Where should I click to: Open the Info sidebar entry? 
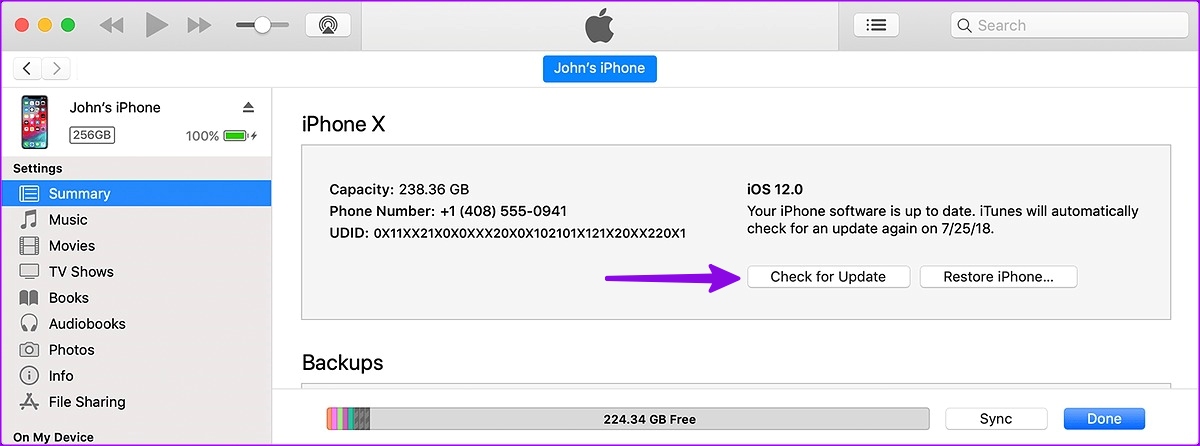click(x=61, y=376)
